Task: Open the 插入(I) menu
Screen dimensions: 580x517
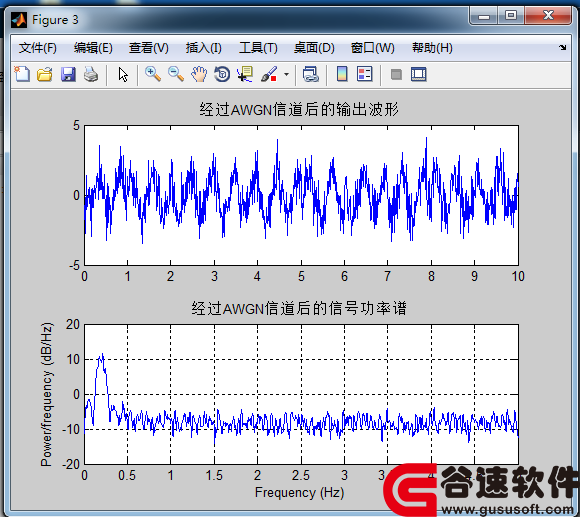Action: pyautogui.click(x=203, y=48)
